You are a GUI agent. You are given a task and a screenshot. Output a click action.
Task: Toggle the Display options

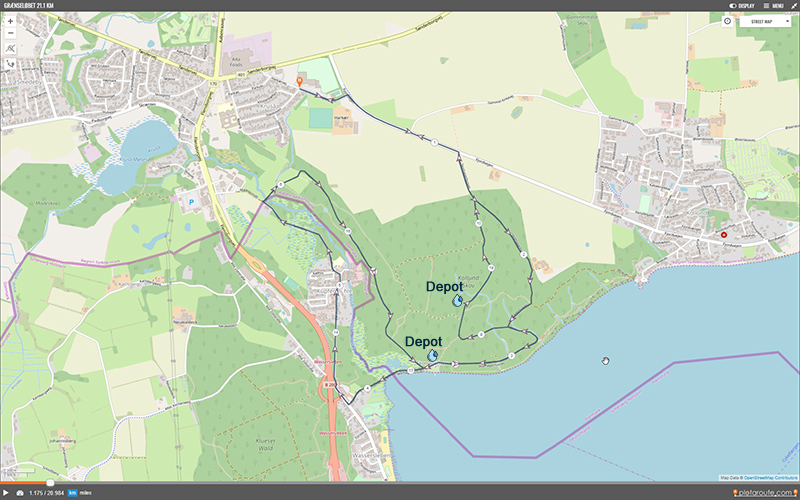[x=741, y=5]
